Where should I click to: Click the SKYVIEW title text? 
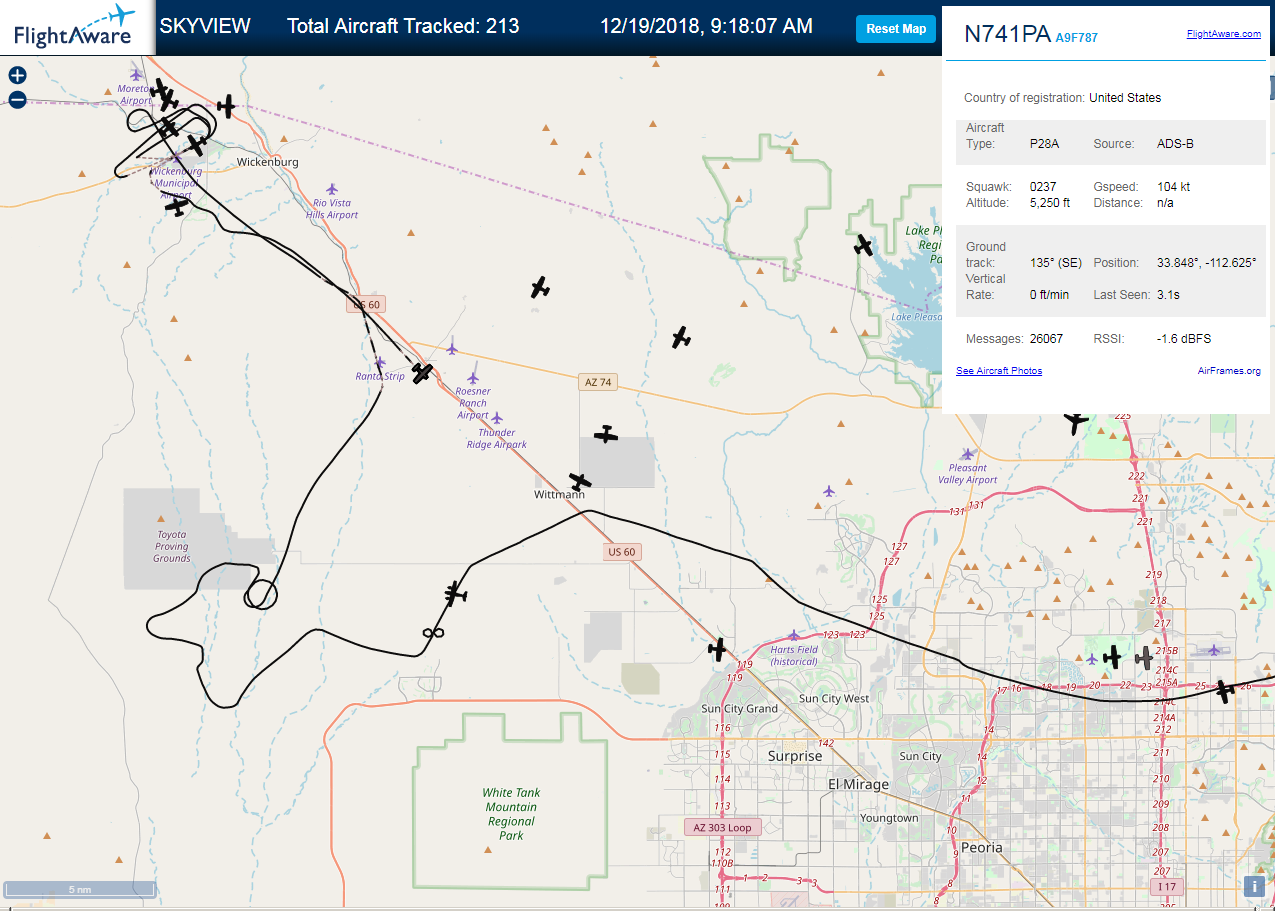click(x=205, y=26)
